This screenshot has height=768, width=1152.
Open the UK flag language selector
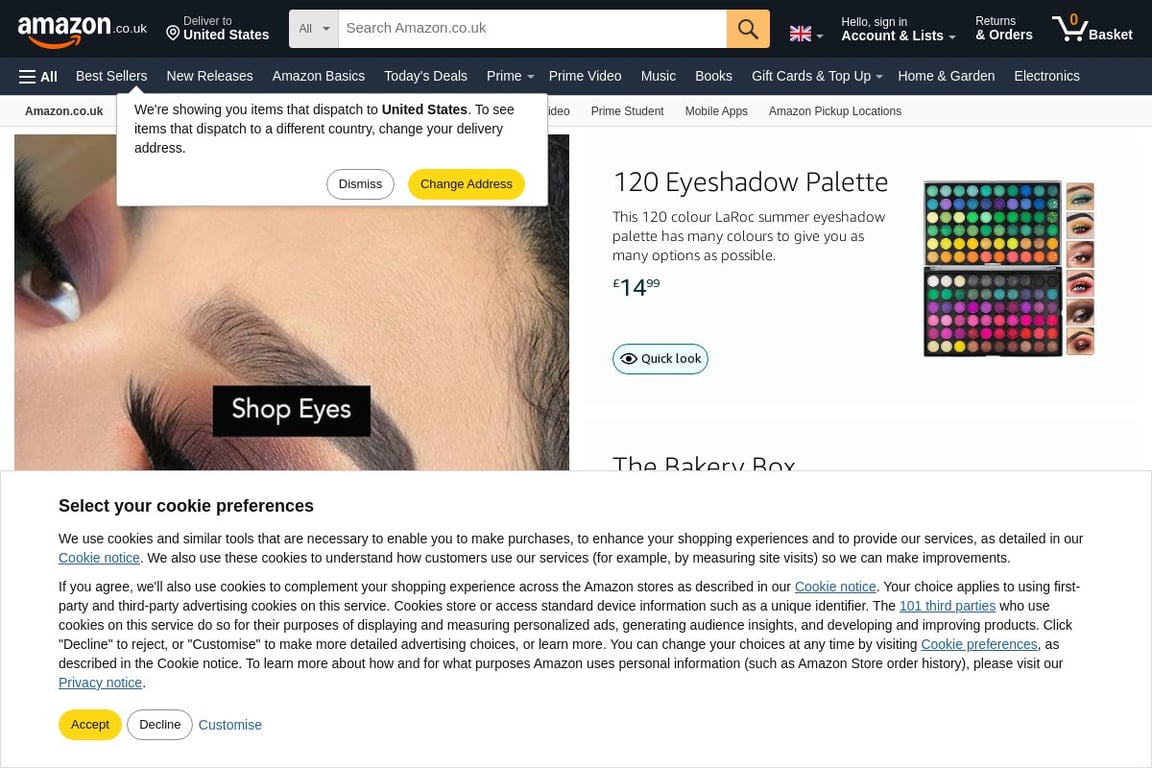pos(806,34)
